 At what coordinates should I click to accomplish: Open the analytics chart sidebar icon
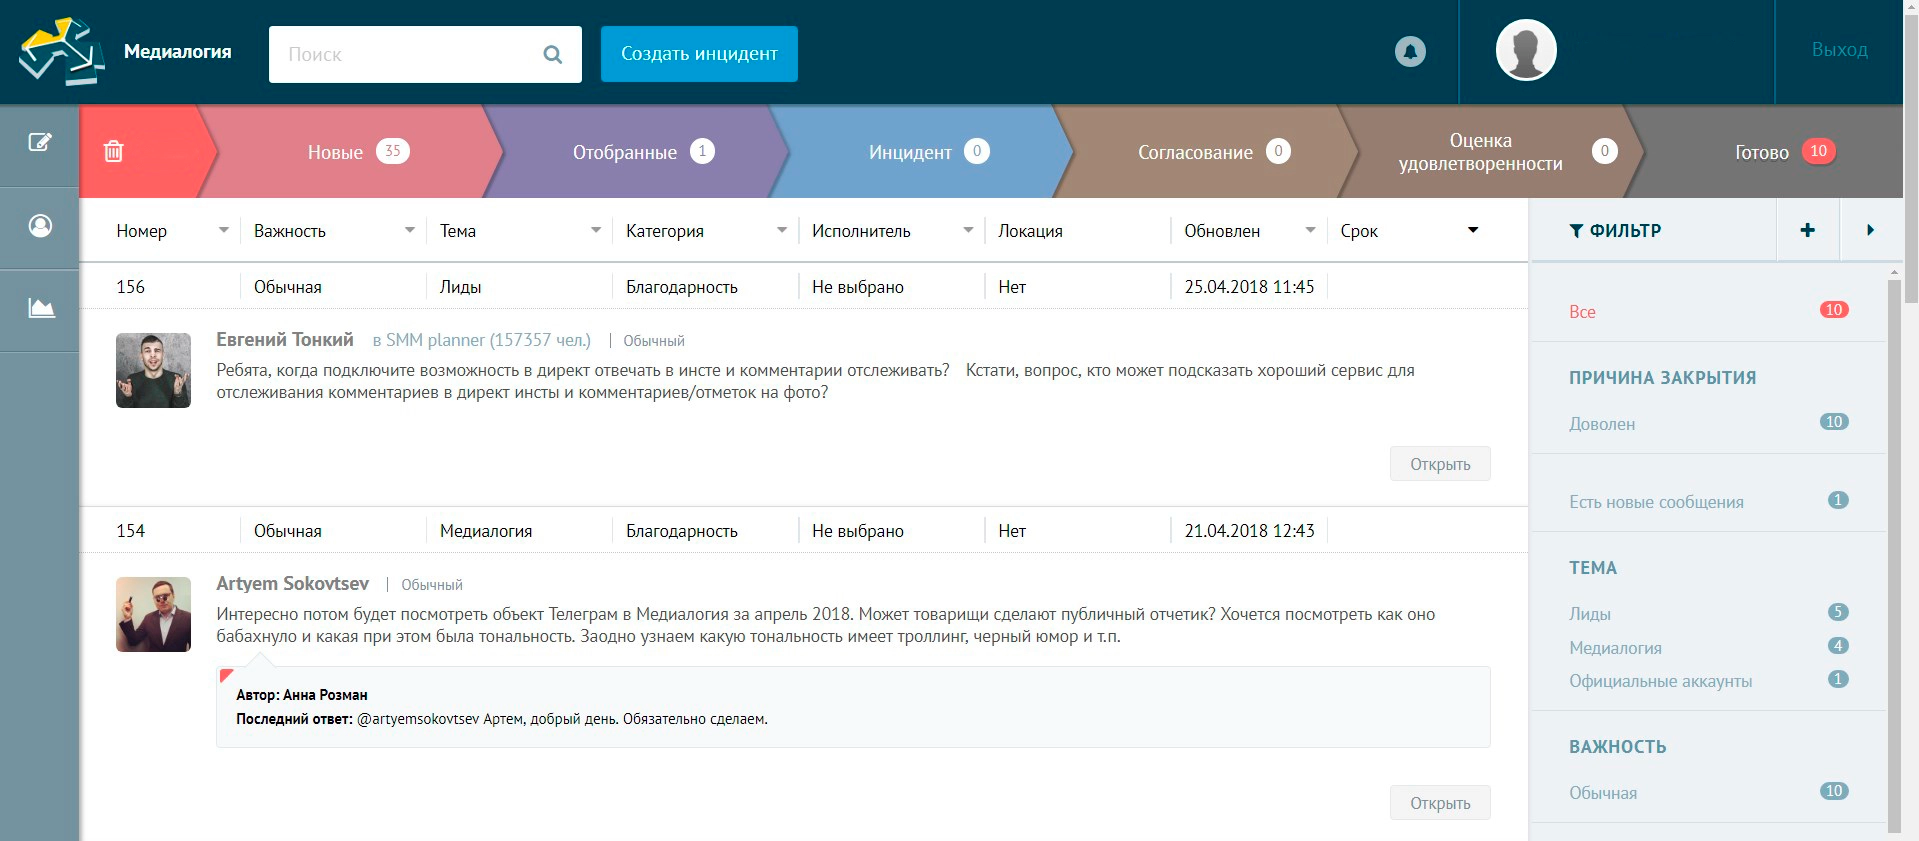coord(41,307)
